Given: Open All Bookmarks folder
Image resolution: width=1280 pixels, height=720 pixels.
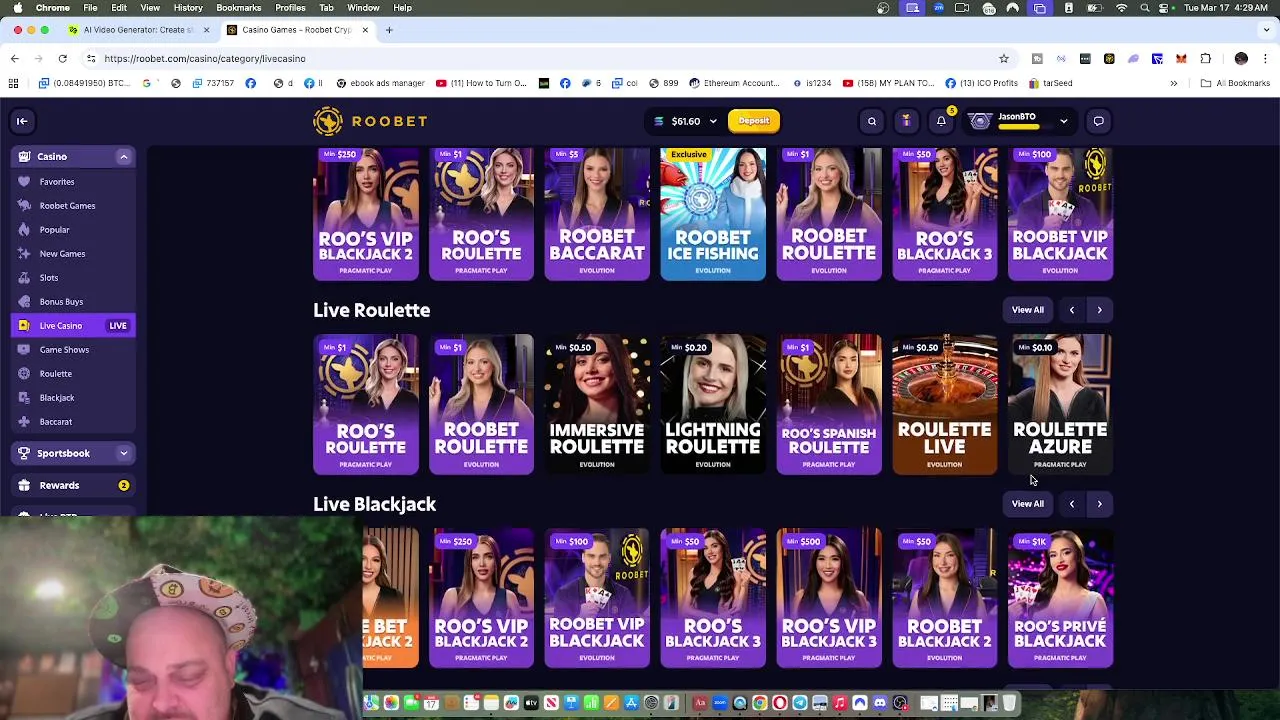Looking at the screenshot, I should click(1235, 83).
